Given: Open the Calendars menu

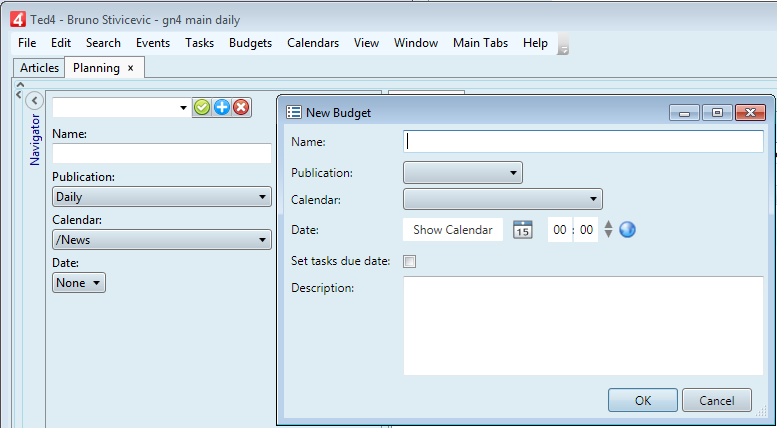Looking at the screenshot, I should click(313, 43).
